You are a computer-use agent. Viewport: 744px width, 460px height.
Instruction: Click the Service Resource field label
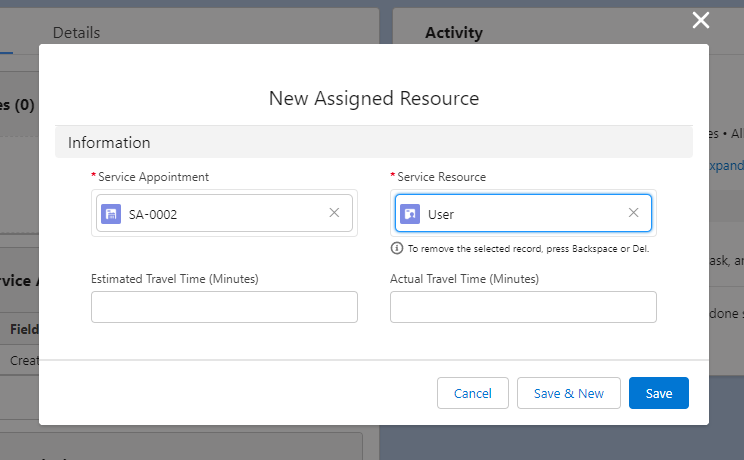point(441,177)
